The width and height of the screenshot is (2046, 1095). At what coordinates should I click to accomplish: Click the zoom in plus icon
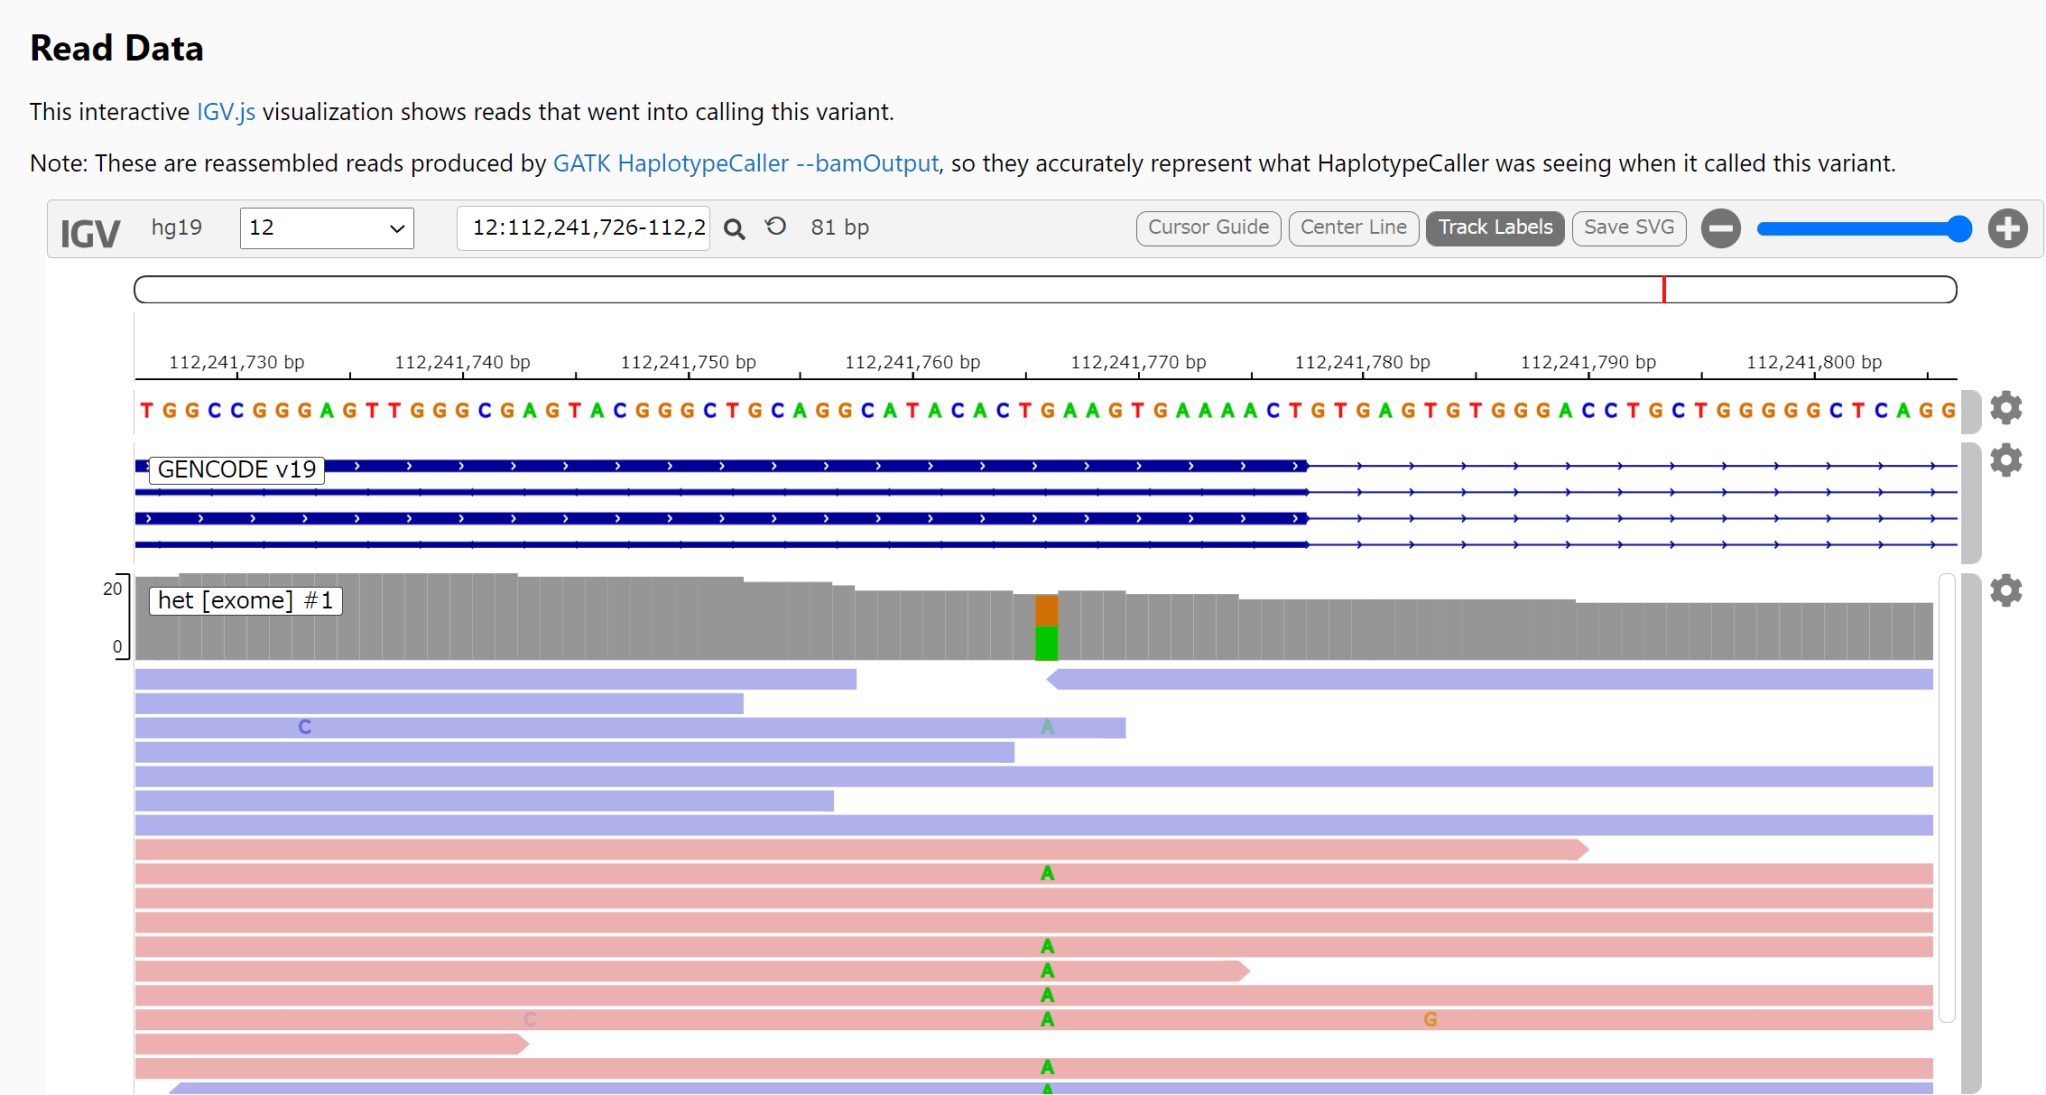point(2007,228)
